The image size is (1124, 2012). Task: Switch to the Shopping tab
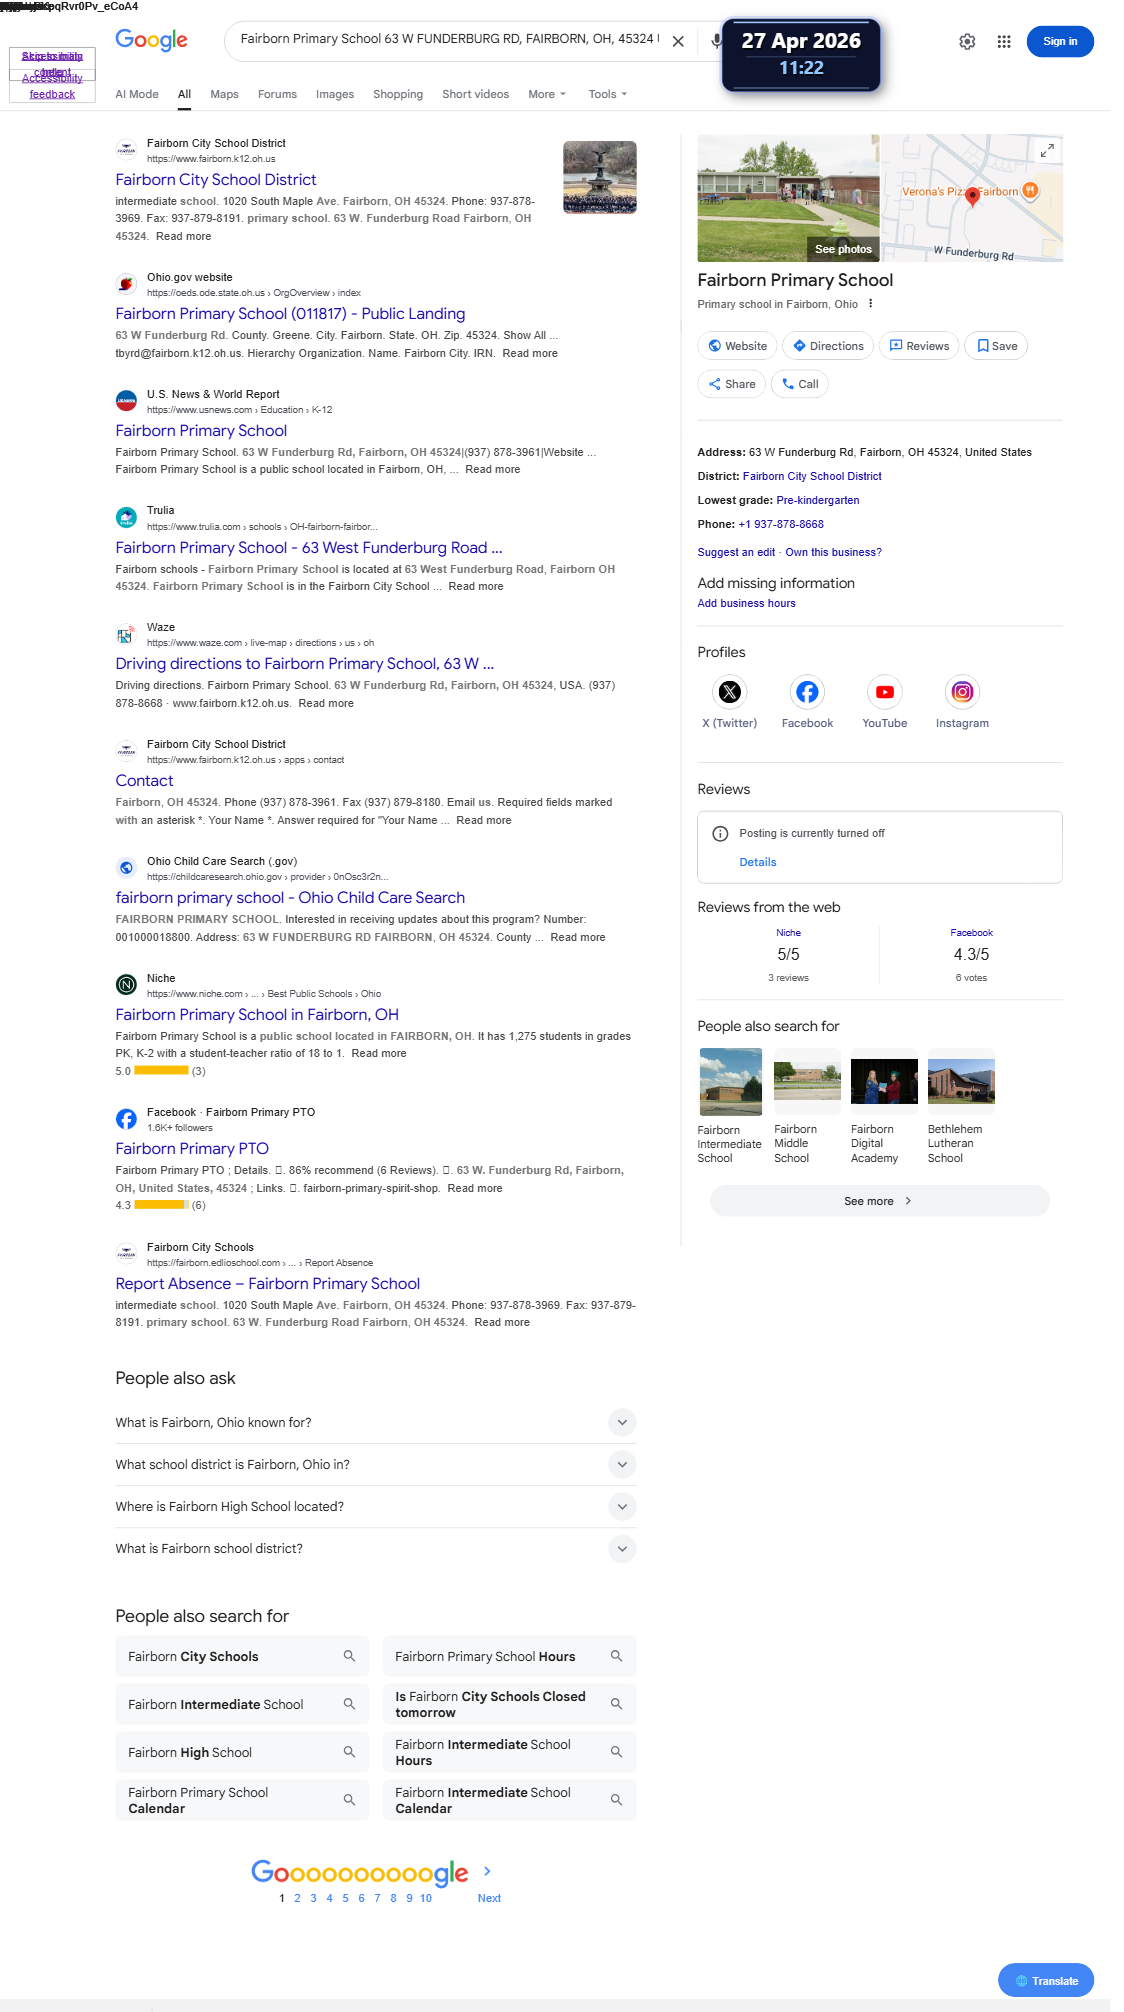coord(398,94)
